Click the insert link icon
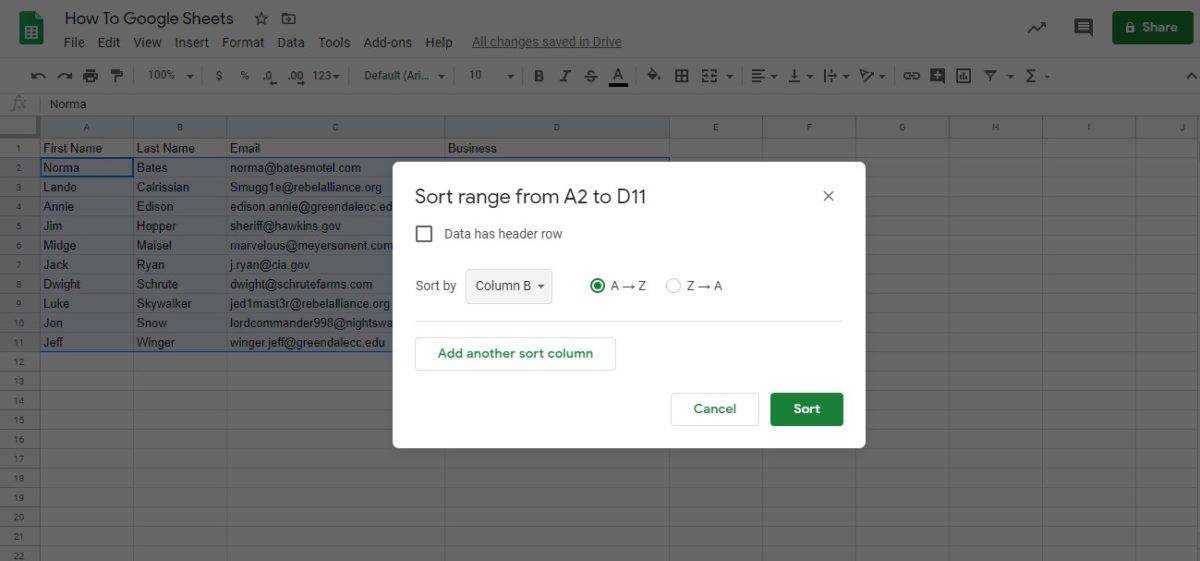The width and height of the screenshot is (1200, 561). click(x=911, y=76)
